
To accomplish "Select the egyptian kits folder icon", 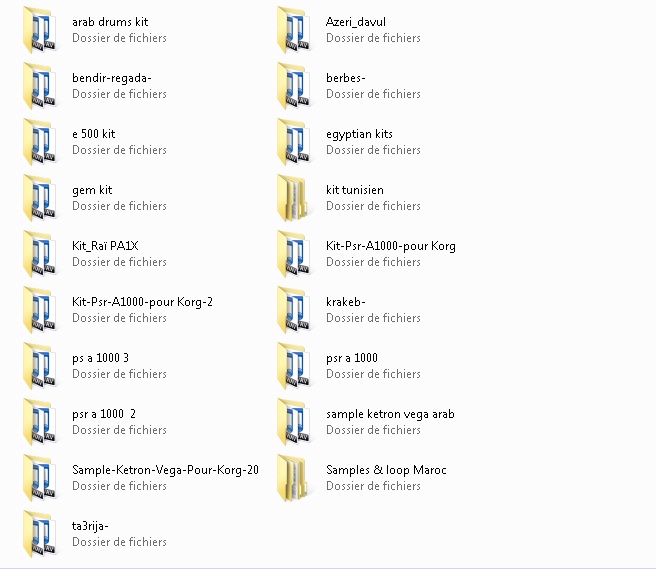I will [294, 142].
